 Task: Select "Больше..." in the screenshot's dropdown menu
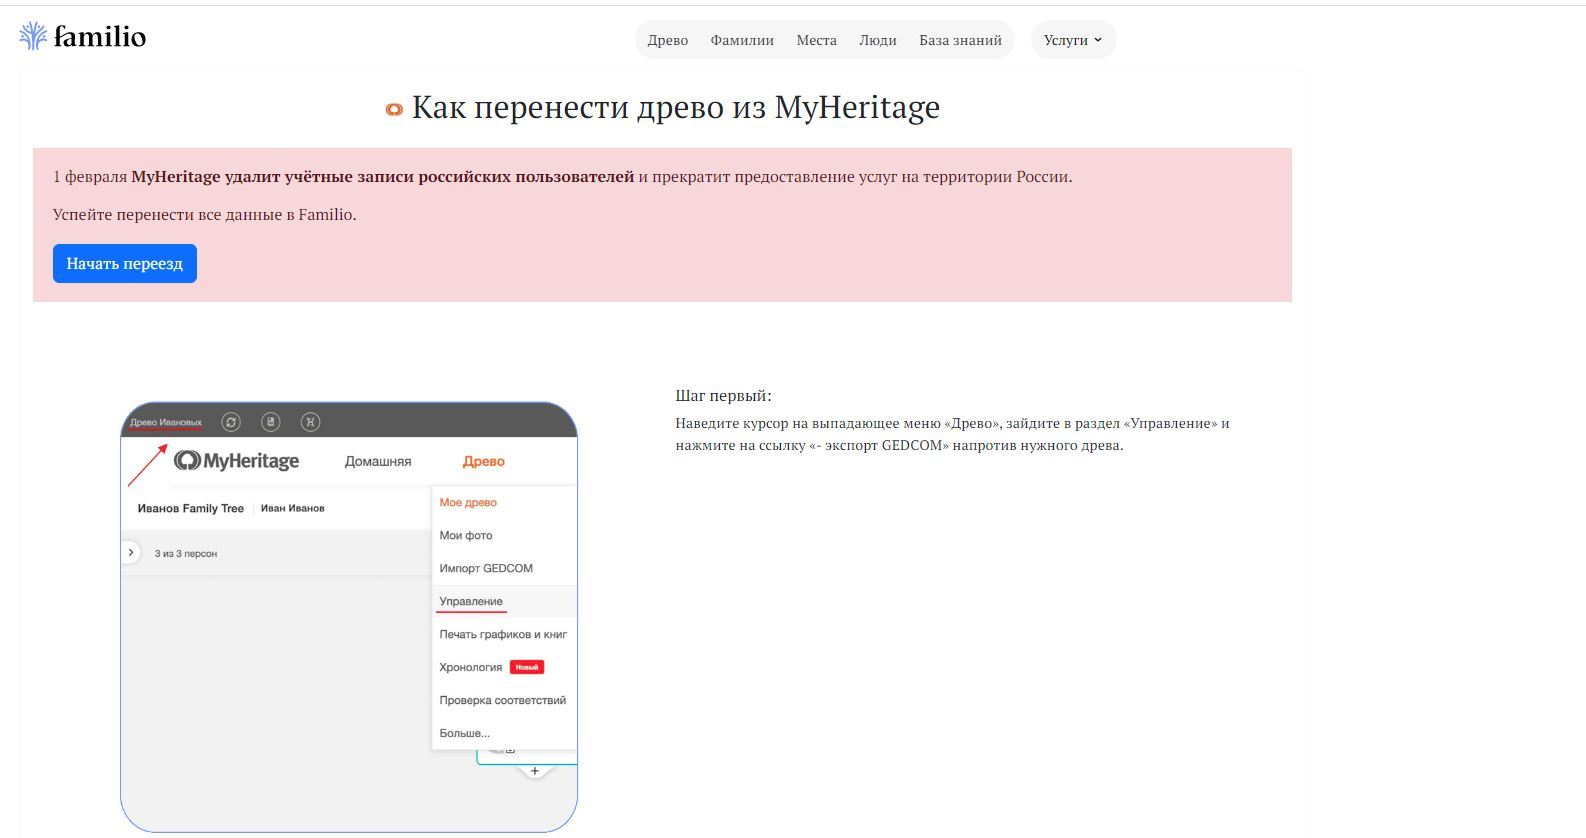(465, 733)
